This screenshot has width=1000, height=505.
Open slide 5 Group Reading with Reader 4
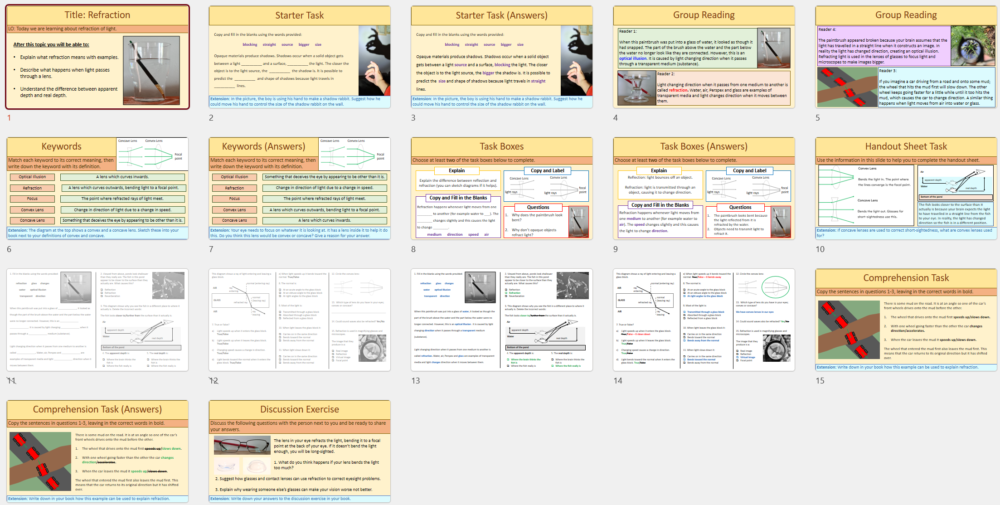pyautogui.click(x=906, y=57)
